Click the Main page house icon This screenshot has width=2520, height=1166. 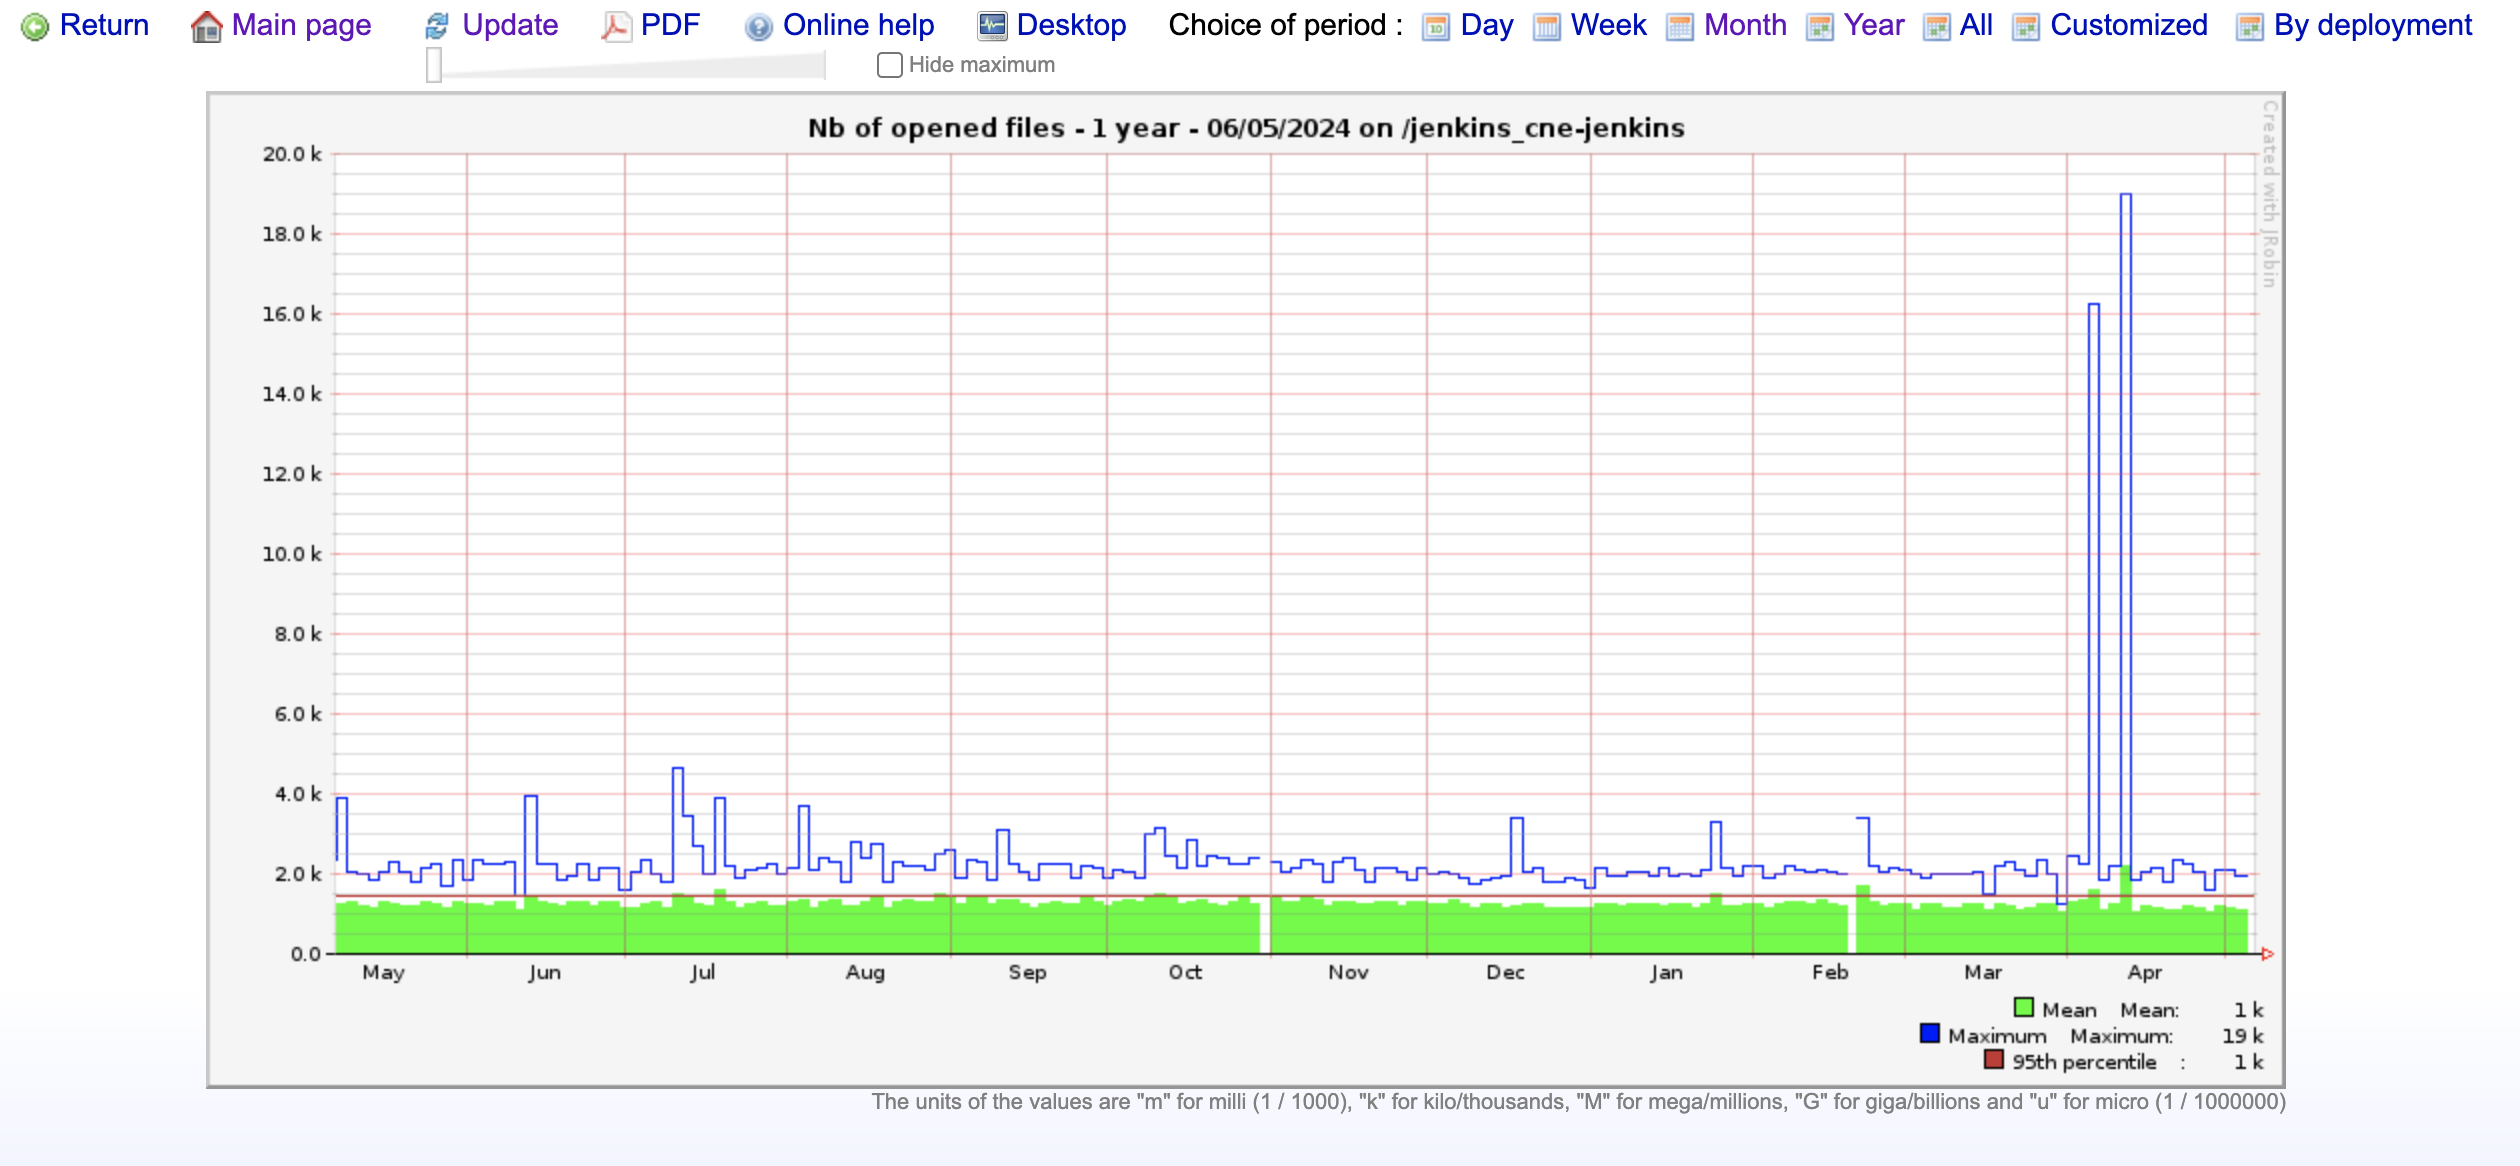click(206, 27)
